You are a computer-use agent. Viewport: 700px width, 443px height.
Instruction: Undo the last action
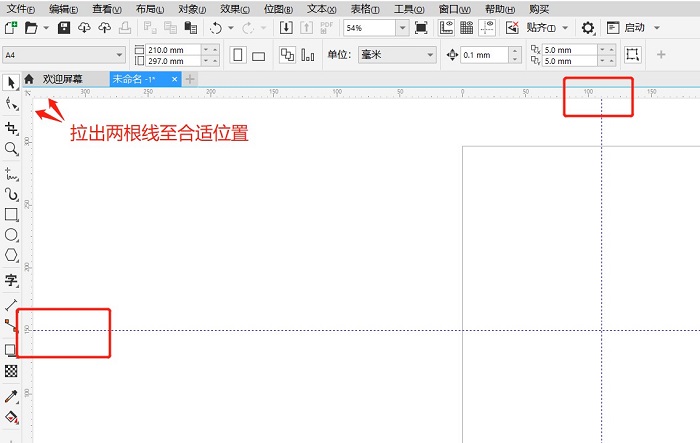[x=216, y=28]
